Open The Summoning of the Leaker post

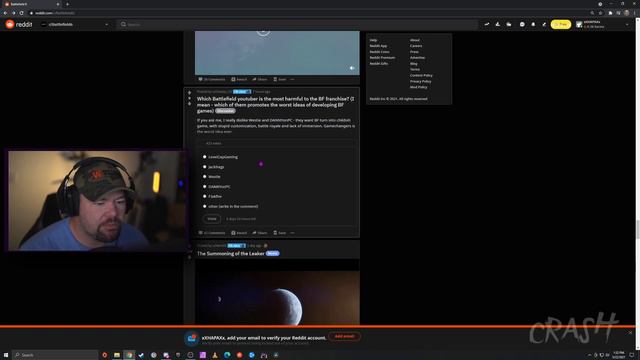[x=231, y=253]
